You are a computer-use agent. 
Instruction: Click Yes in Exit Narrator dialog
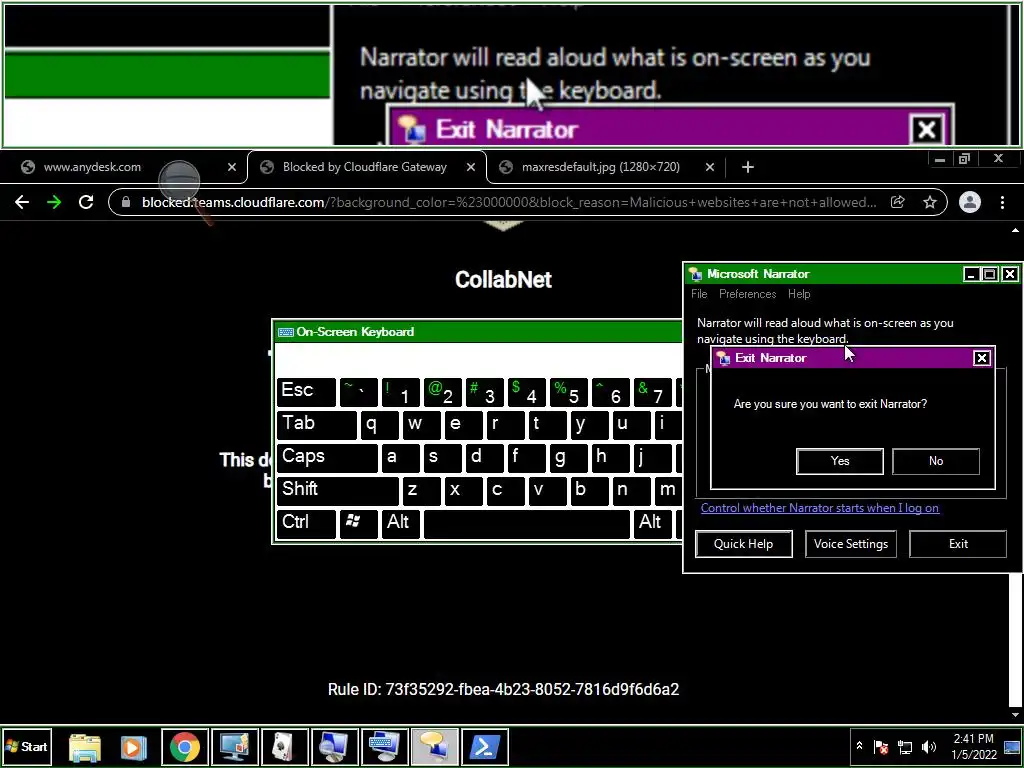pos(839,461)
